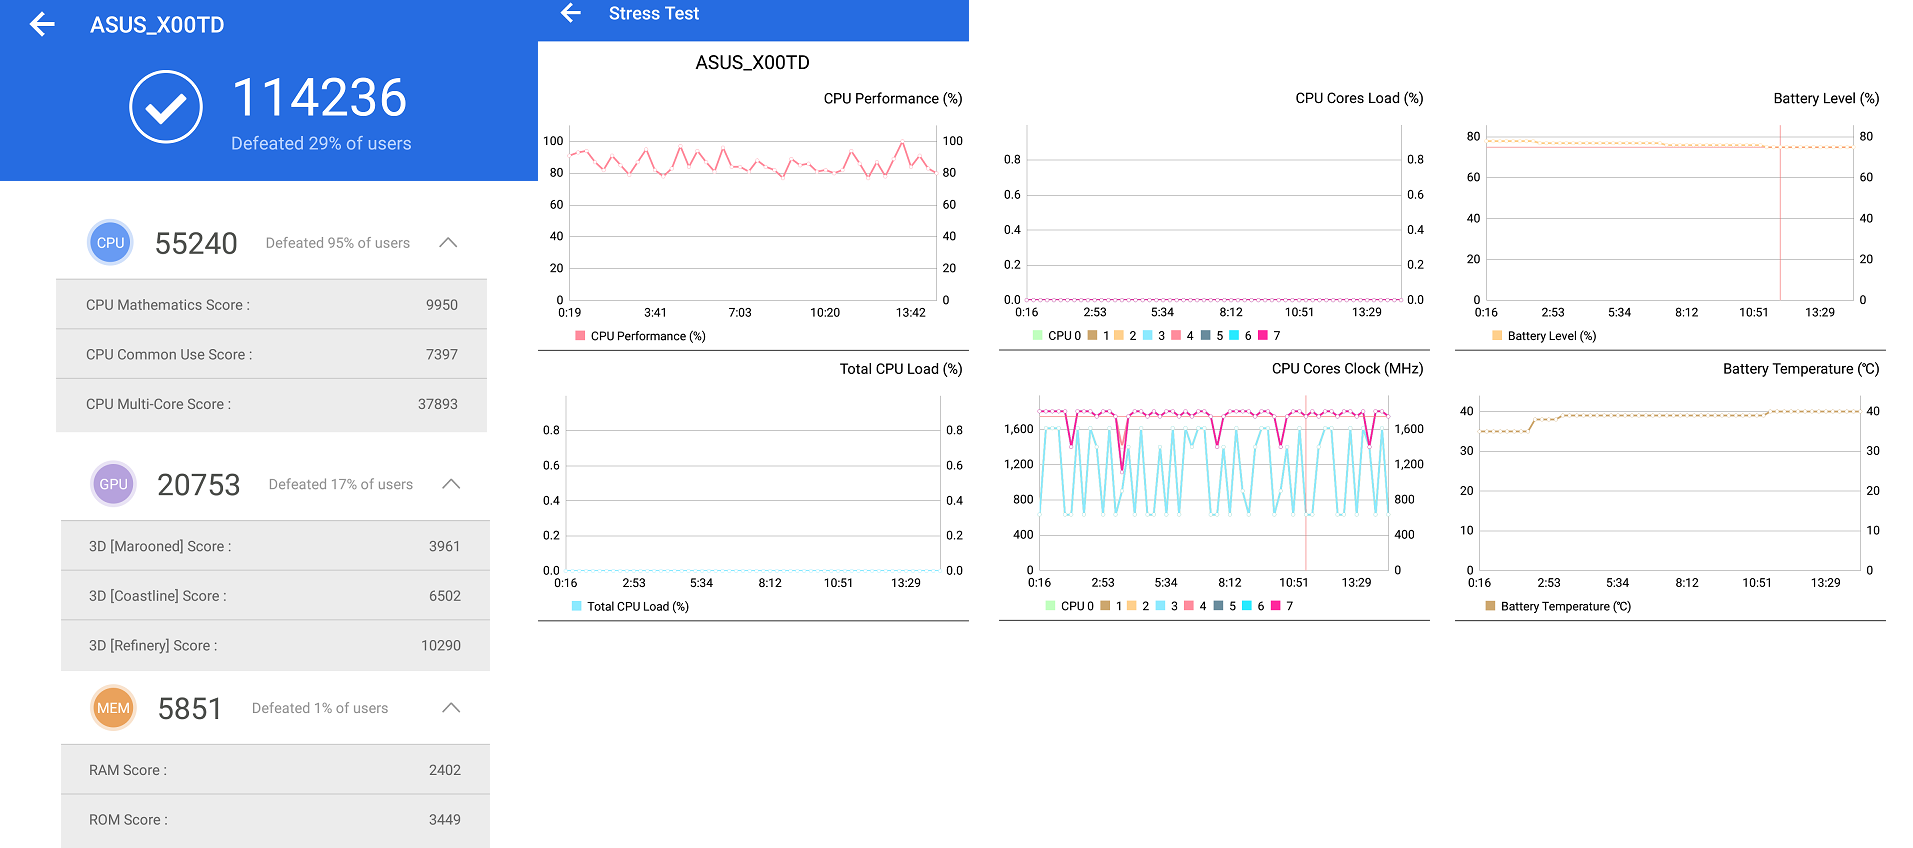1913x848 pixels.
Task: Tap the orange MEM badge icon
Action: click(113, 708)
